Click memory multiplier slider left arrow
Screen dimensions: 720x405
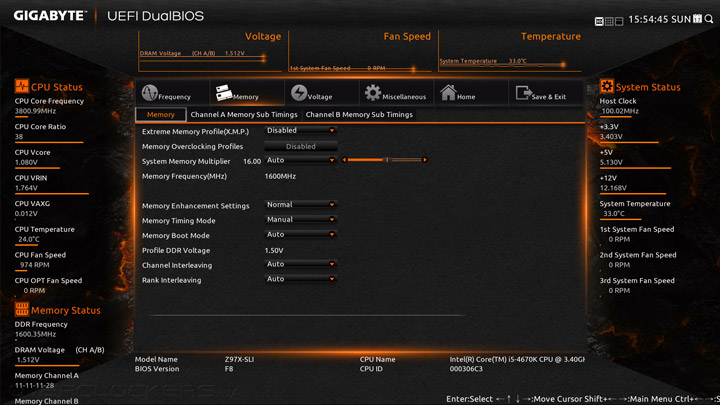(x=344, y=160)
